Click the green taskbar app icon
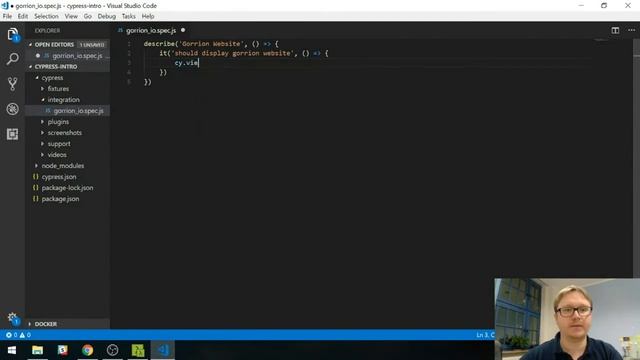This screenshot has height=360, width=640. (138, 350)
